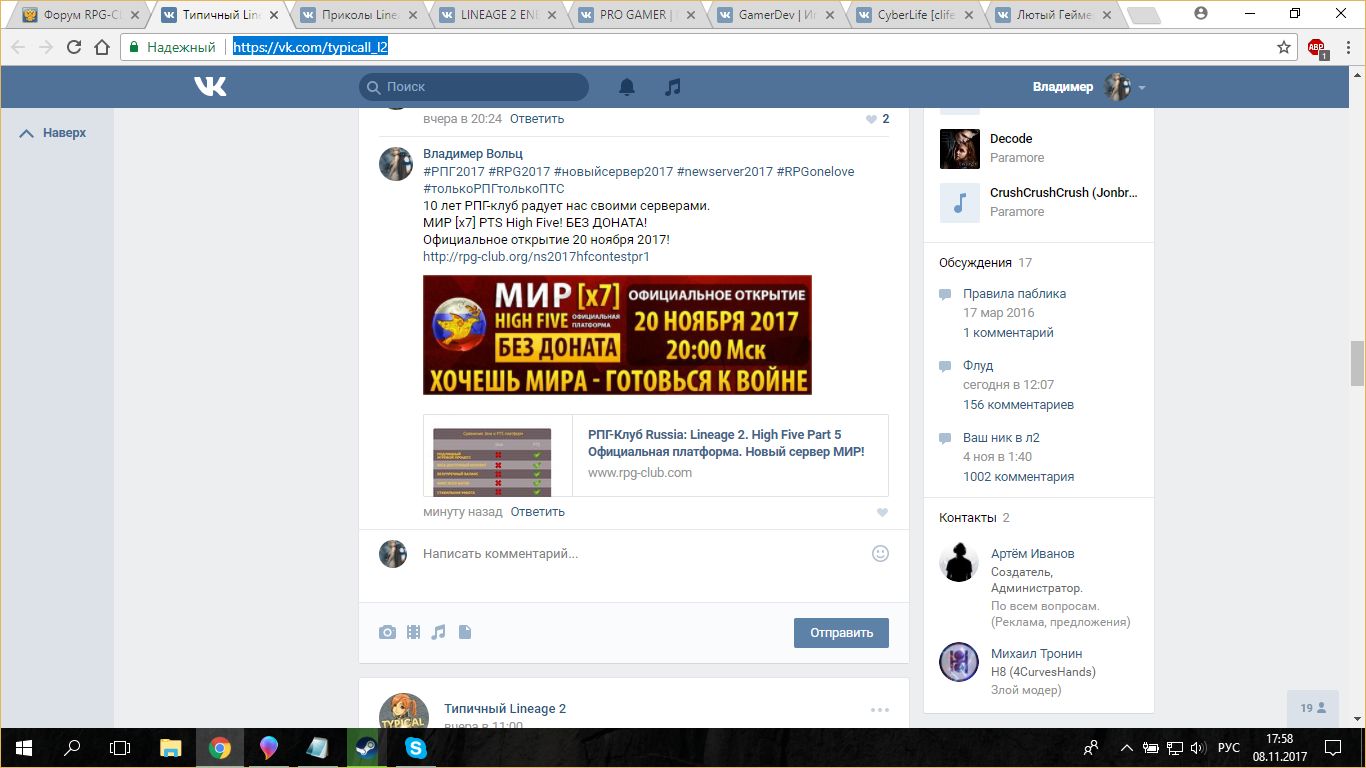1366x768 pixels.
Task: Open hashtag #newserver2017
Action: click(725, 172)
